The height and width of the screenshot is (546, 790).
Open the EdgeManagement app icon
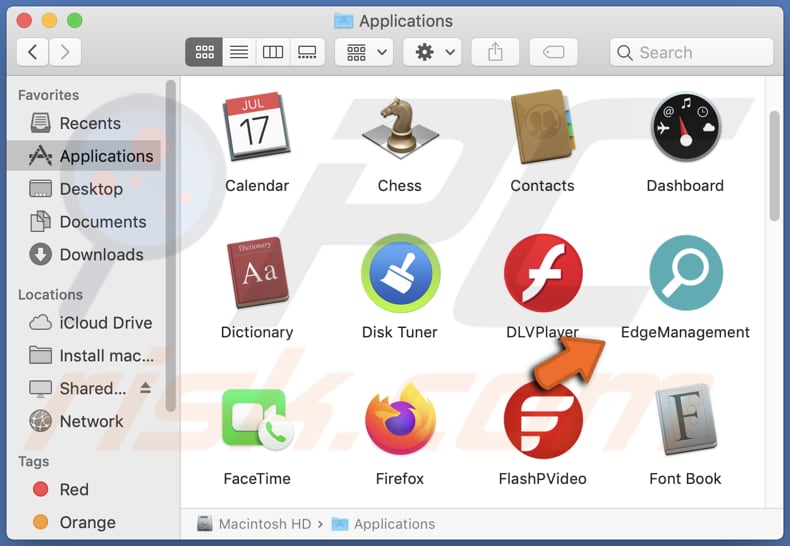[x=685, y=274]
